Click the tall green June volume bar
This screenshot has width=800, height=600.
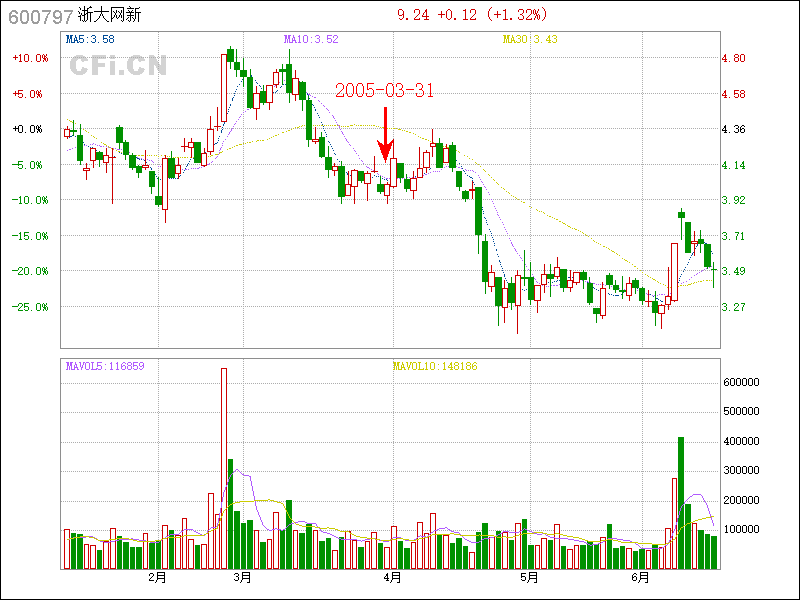[681, 502]
